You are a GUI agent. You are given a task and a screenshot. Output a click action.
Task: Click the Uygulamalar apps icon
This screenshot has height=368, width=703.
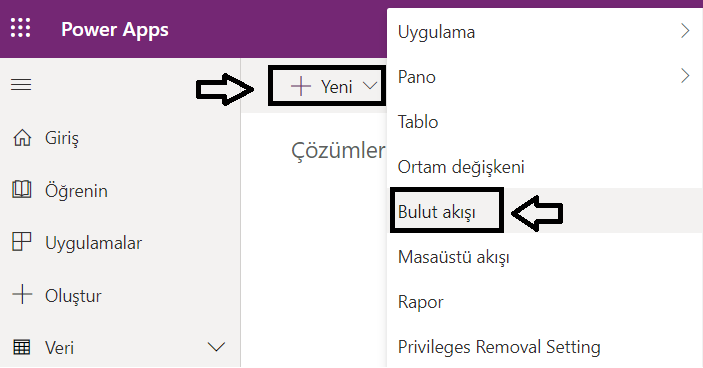coord(22,242)
